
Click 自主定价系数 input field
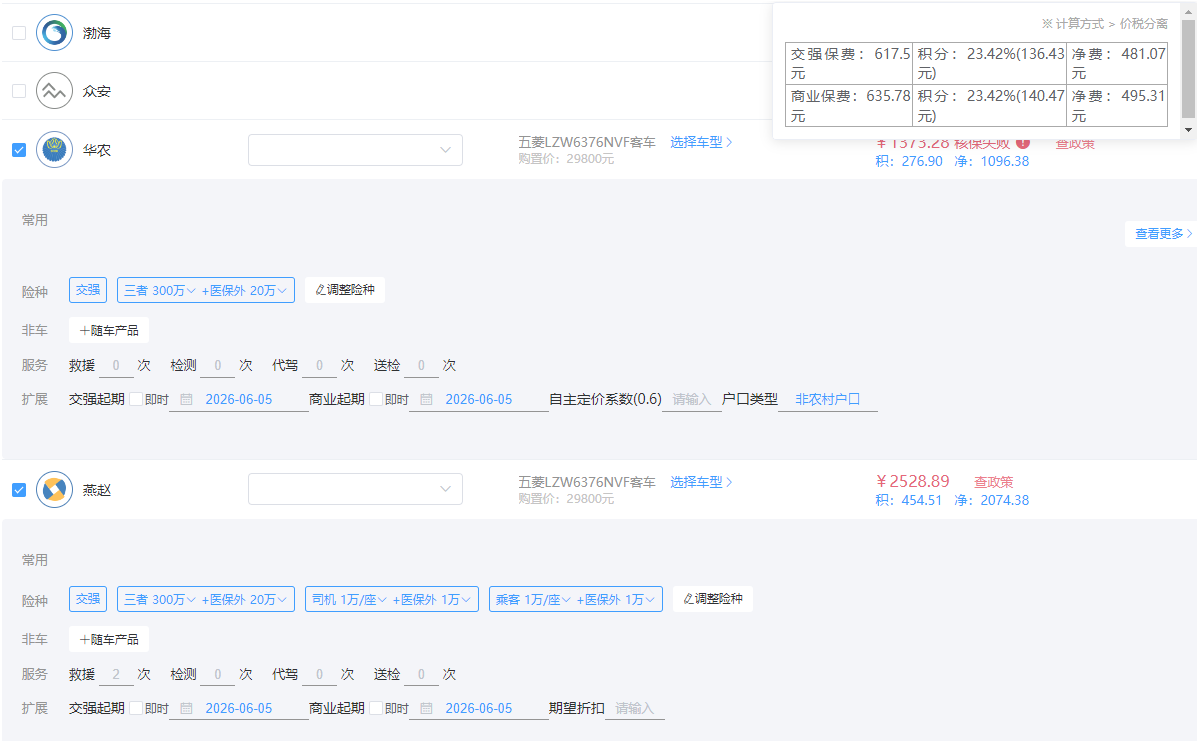(x=692, y=399)
